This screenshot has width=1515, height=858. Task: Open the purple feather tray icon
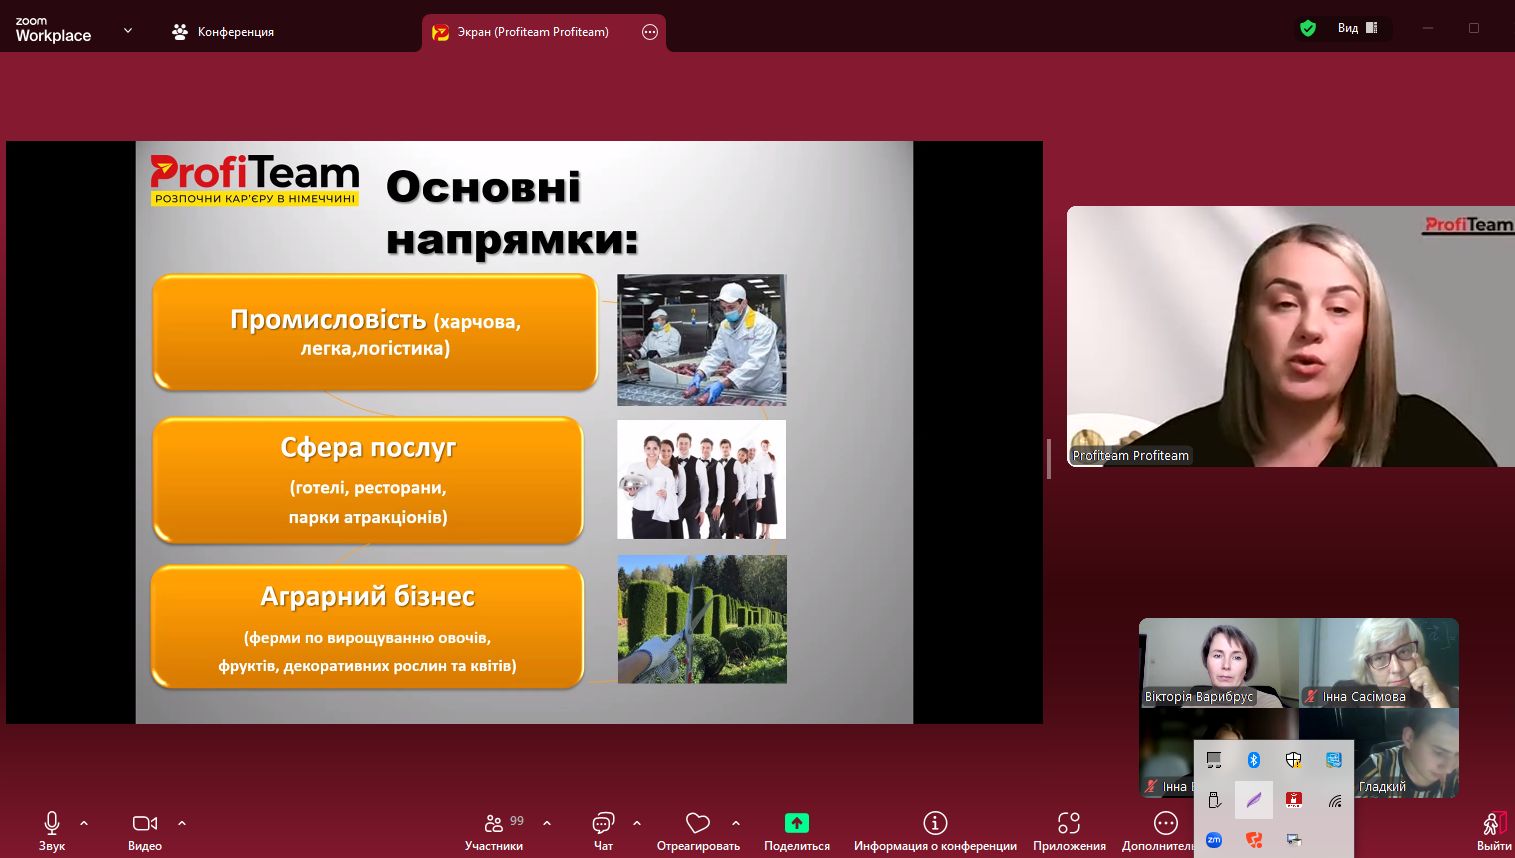pyautogui.click(x=1254, y=800)
